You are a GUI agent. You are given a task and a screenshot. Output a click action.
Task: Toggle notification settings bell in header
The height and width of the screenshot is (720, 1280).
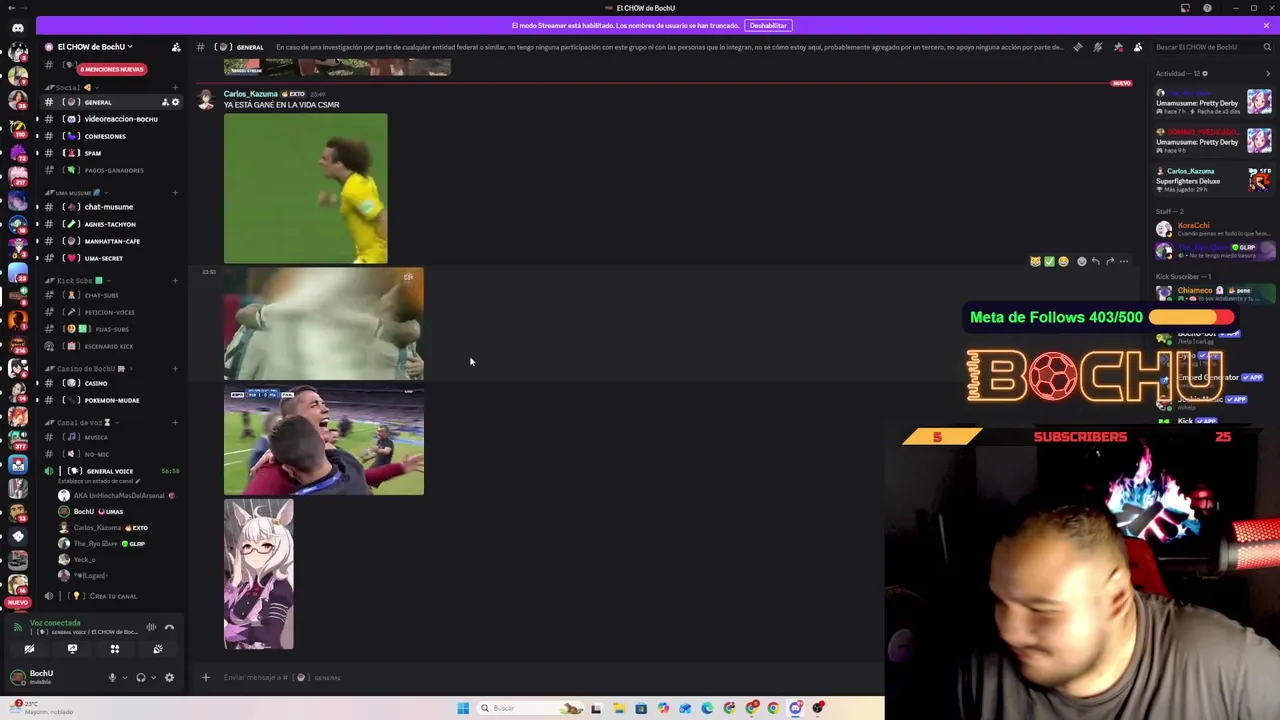pos(1097,47)
